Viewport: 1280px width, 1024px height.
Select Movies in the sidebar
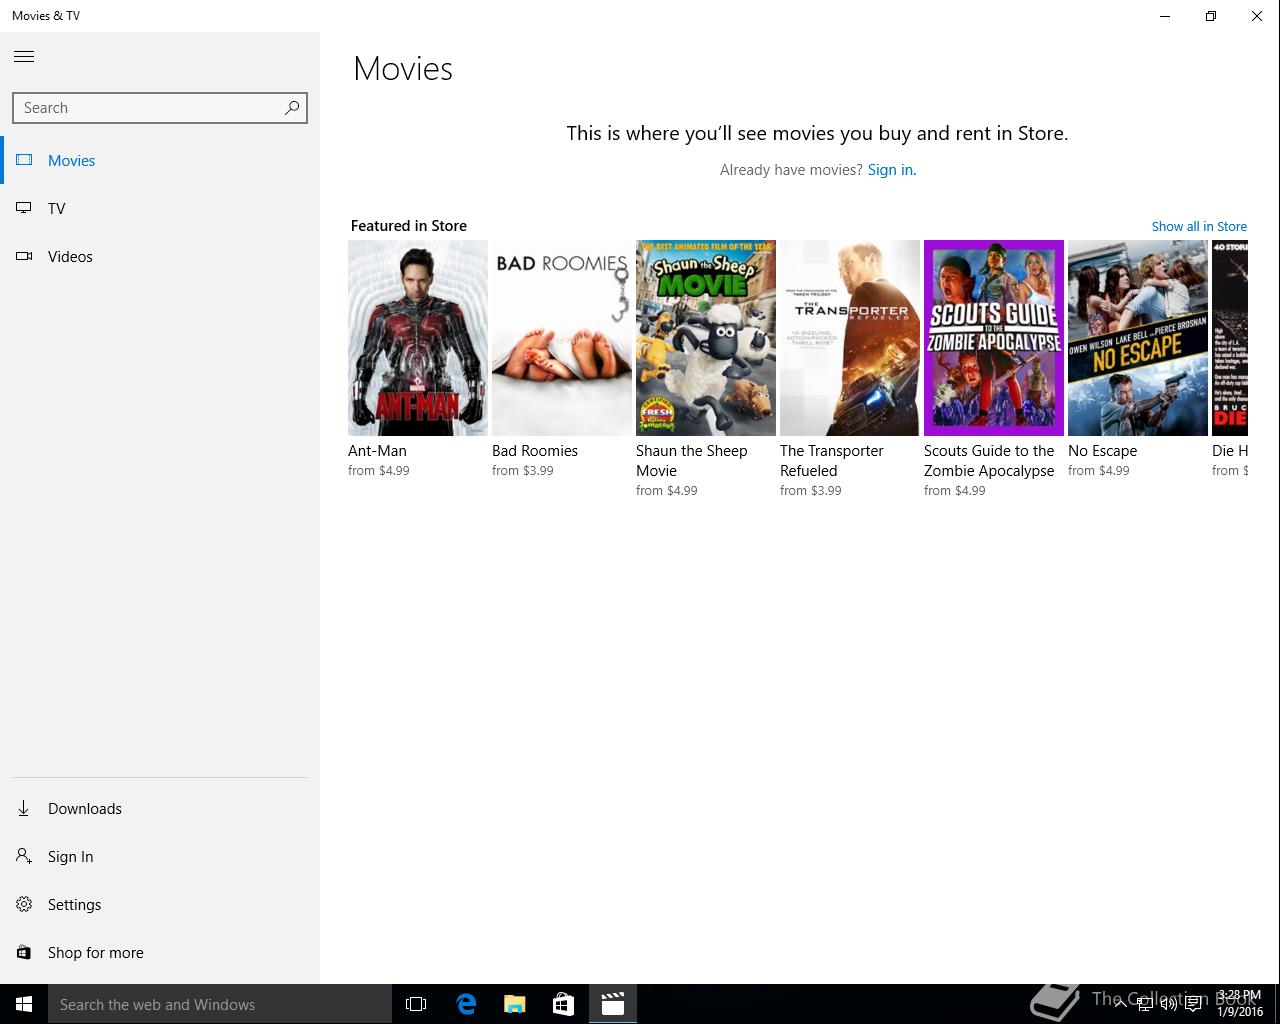pyautogui.click(x=160, y=160)
